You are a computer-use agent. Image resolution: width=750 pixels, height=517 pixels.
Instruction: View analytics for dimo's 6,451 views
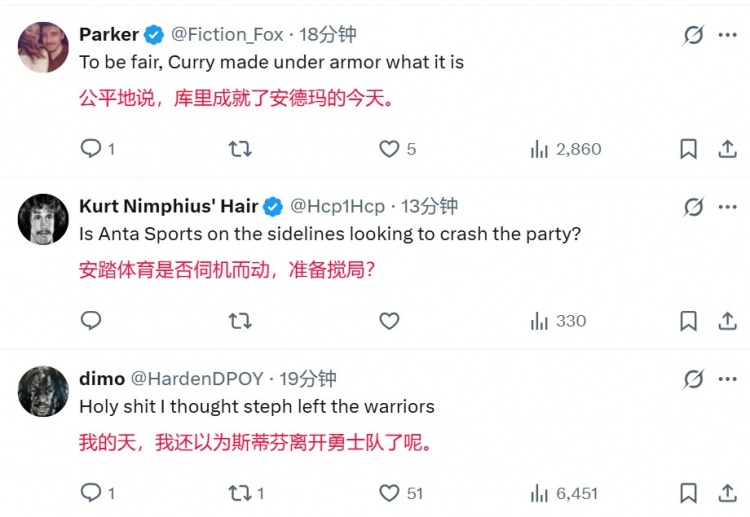[540, 493]
